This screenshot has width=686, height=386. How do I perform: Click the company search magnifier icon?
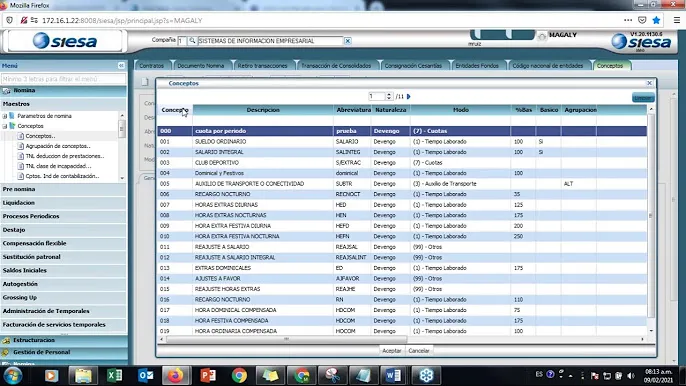tap(192, 41)
